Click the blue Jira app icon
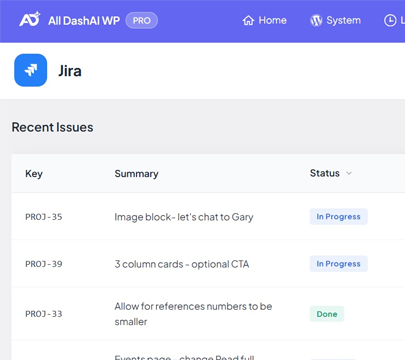 [x=31, y=70]
